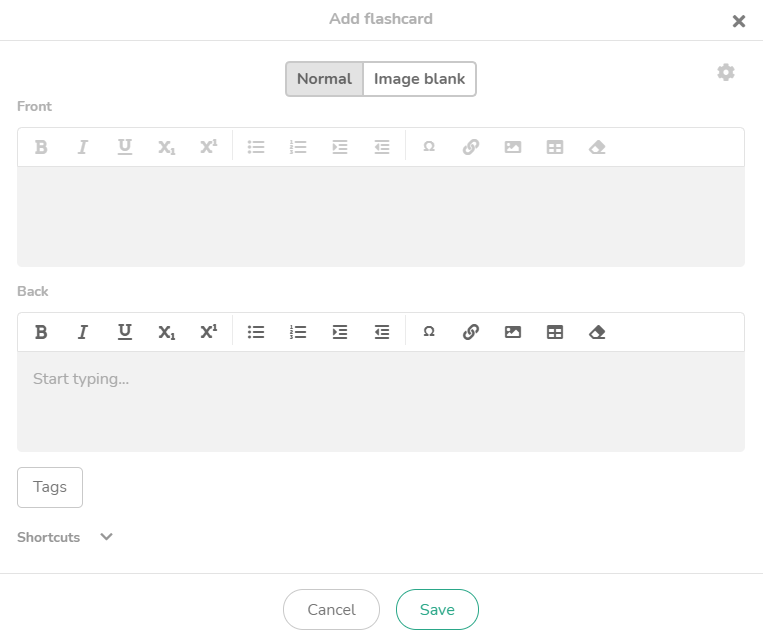This screenshot has height=643, width=763.
Task: Clear formatting with Back eraser icon
Action: (x=597, y=332)
